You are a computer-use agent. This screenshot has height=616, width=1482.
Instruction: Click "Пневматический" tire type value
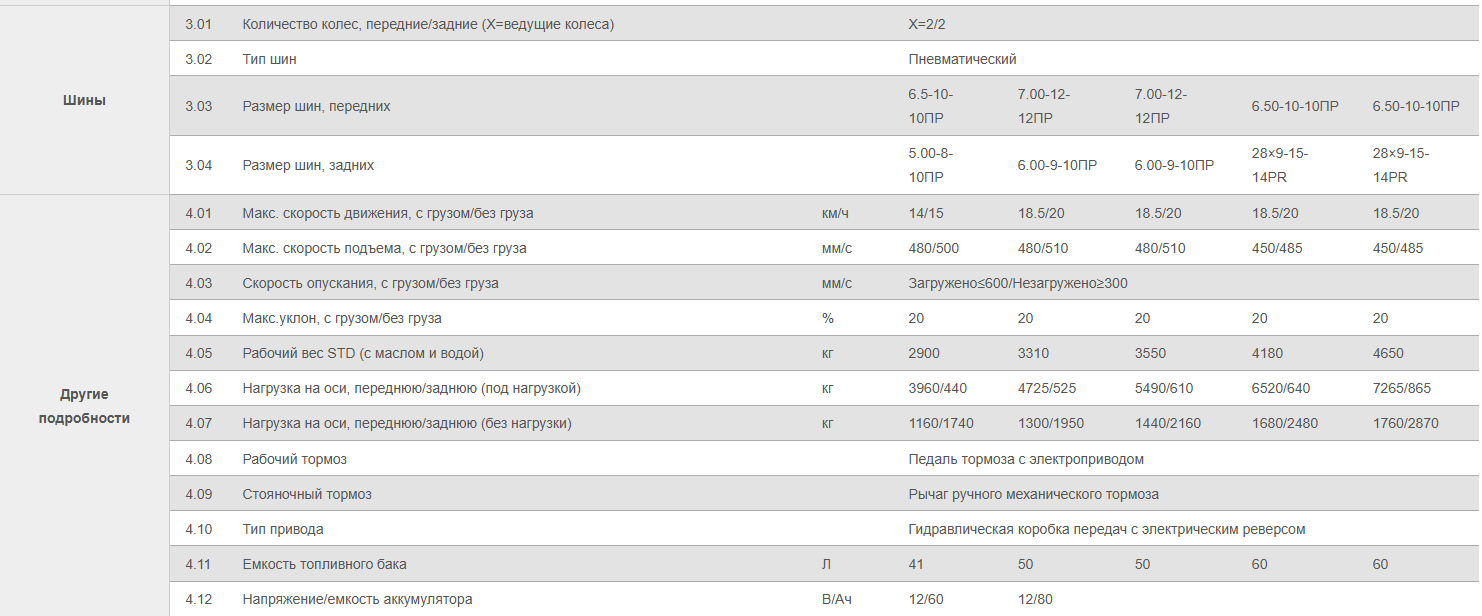[962, 59]
